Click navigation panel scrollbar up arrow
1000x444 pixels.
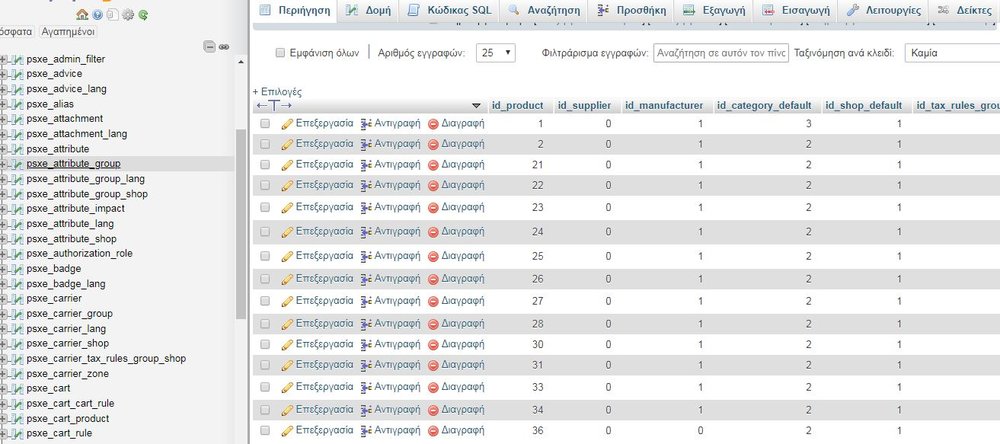point(240,63)
